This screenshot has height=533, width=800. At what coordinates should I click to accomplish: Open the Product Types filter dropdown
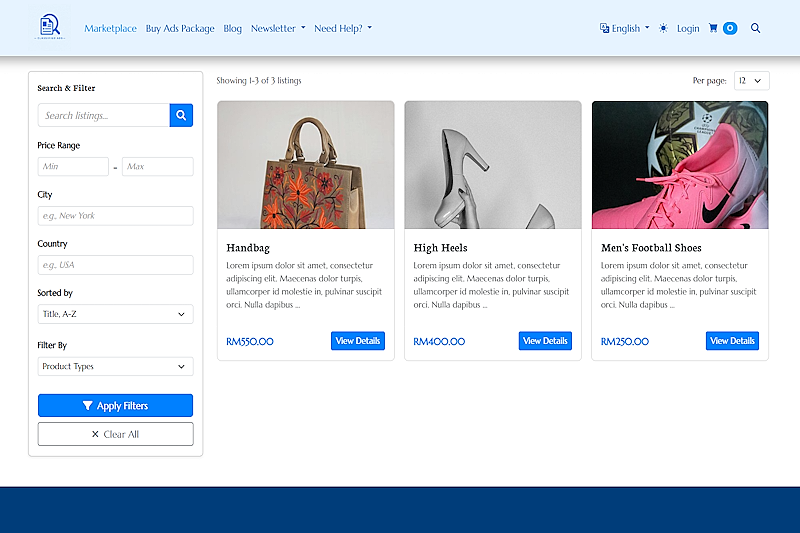(115, 366)
